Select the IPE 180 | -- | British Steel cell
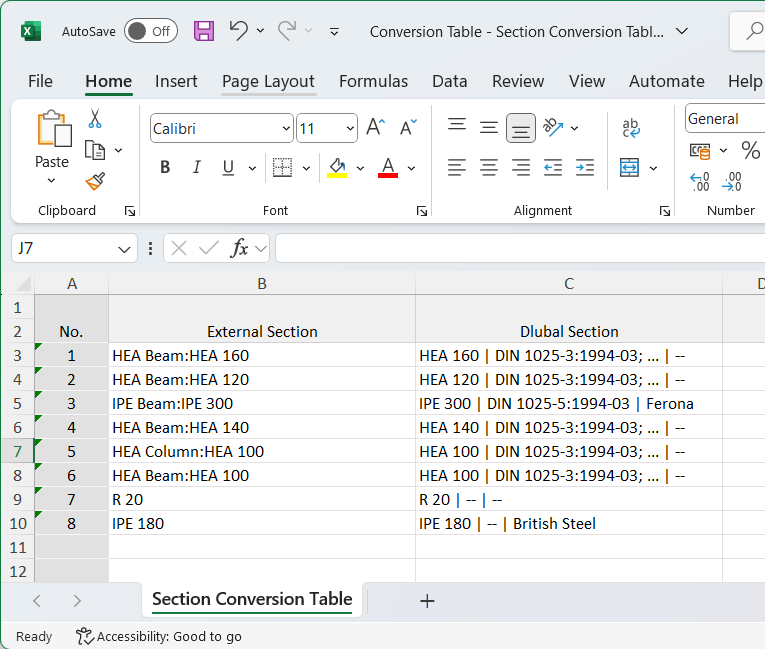The image size is (765, 649). pyautogui.click(x=568, y=523)
